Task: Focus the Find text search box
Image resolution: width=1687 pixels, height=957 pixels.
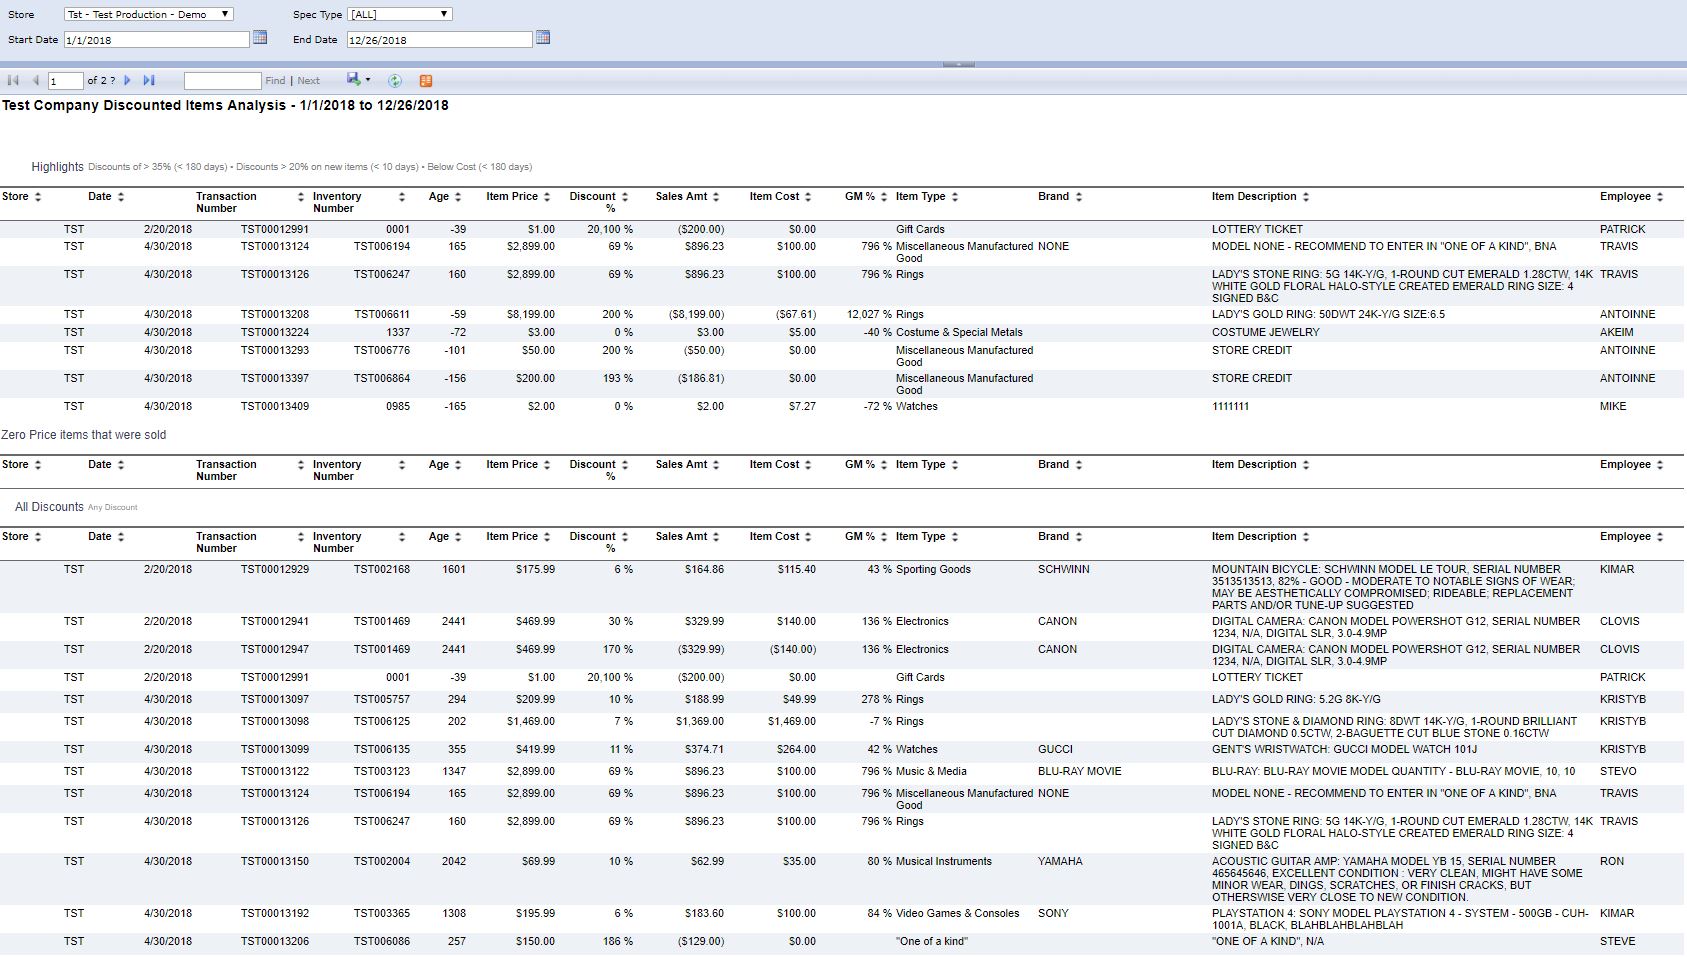Action: click(x=222, y=81)
